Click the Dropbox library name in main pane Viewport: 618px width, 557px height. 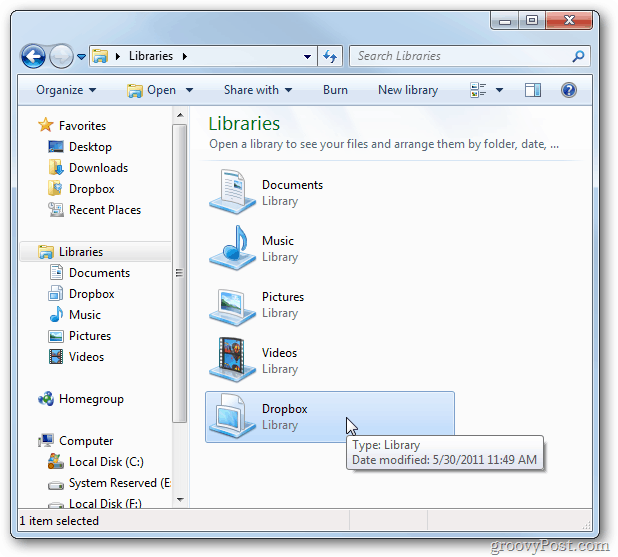(x=284, y=409)
